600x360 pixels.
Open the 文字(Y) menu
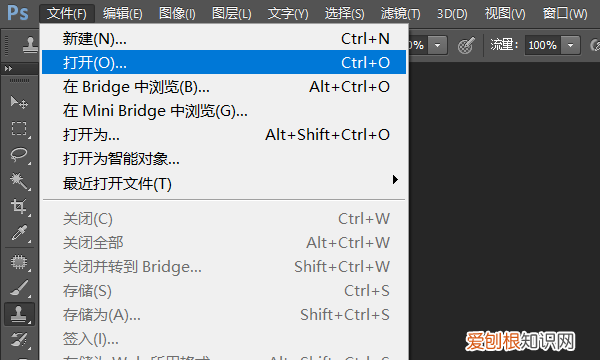coord(288,14)
